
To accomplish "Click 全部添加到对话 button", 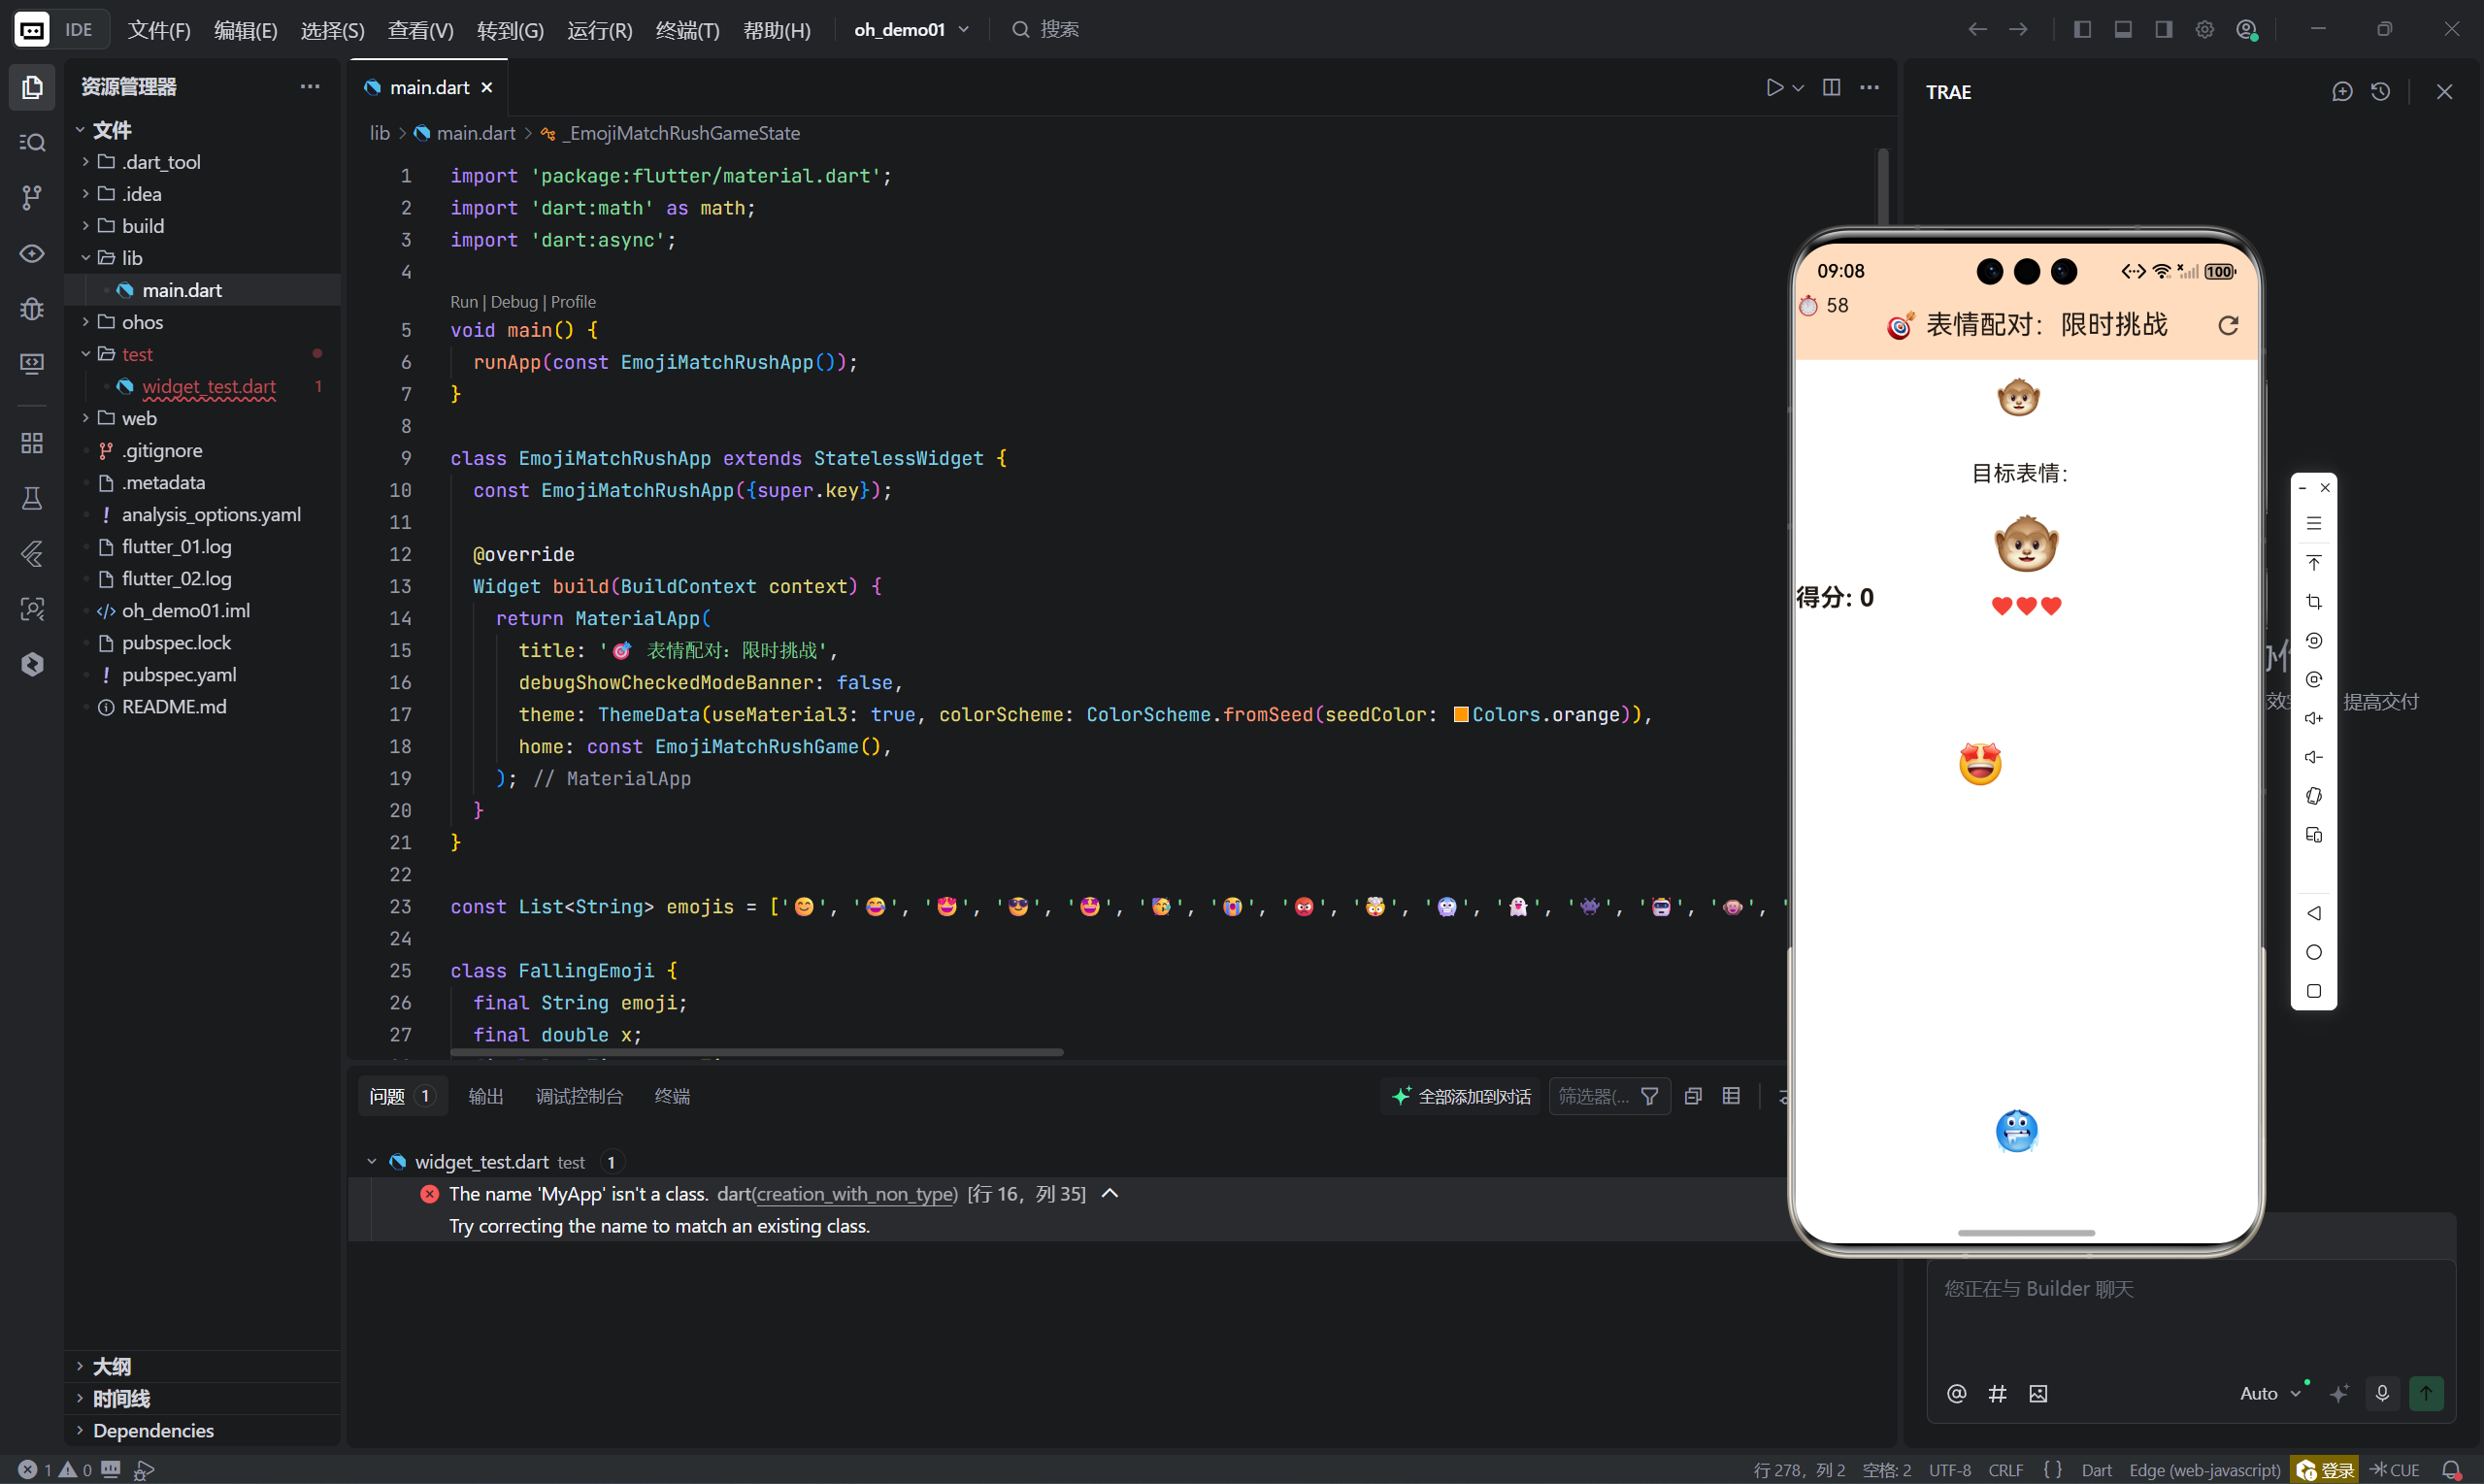I will pyautogui.click(x=1462, y=1096).
